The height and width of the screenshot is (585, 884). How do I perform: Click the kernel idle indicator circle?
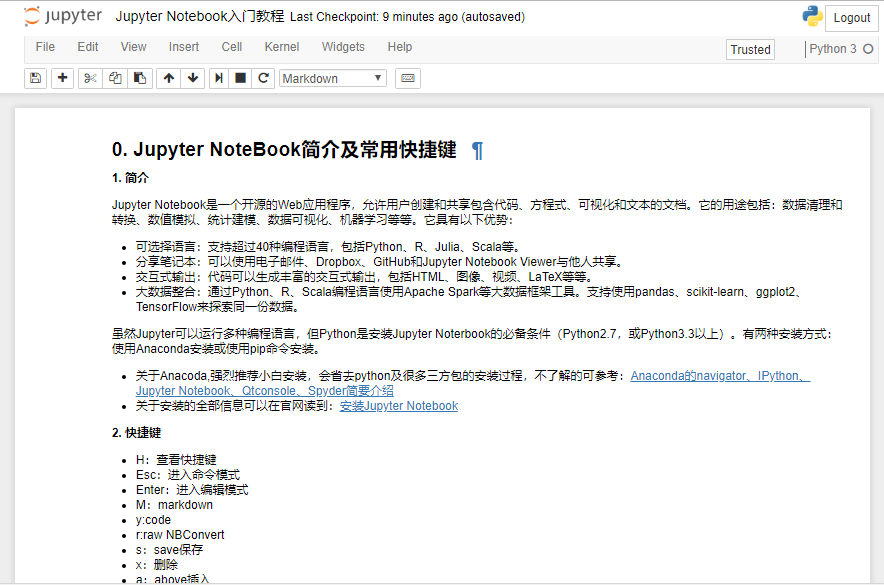click(868, 49)
